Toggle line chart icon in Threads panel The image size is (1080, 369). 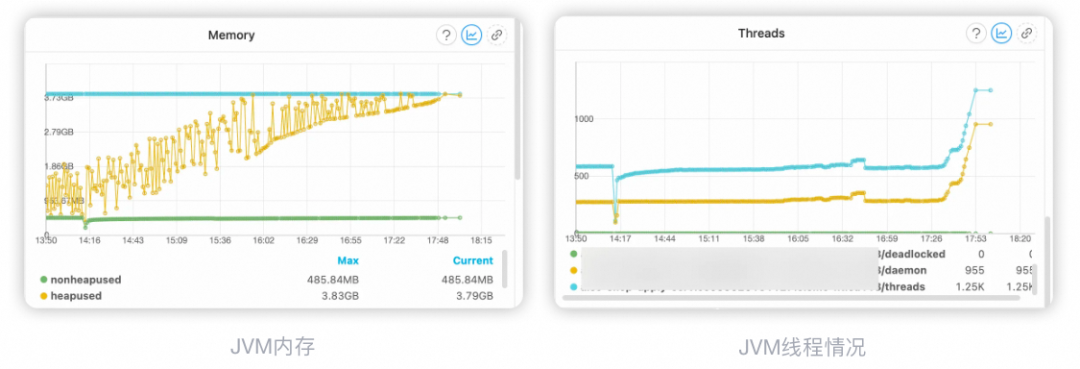(1001, 33)
